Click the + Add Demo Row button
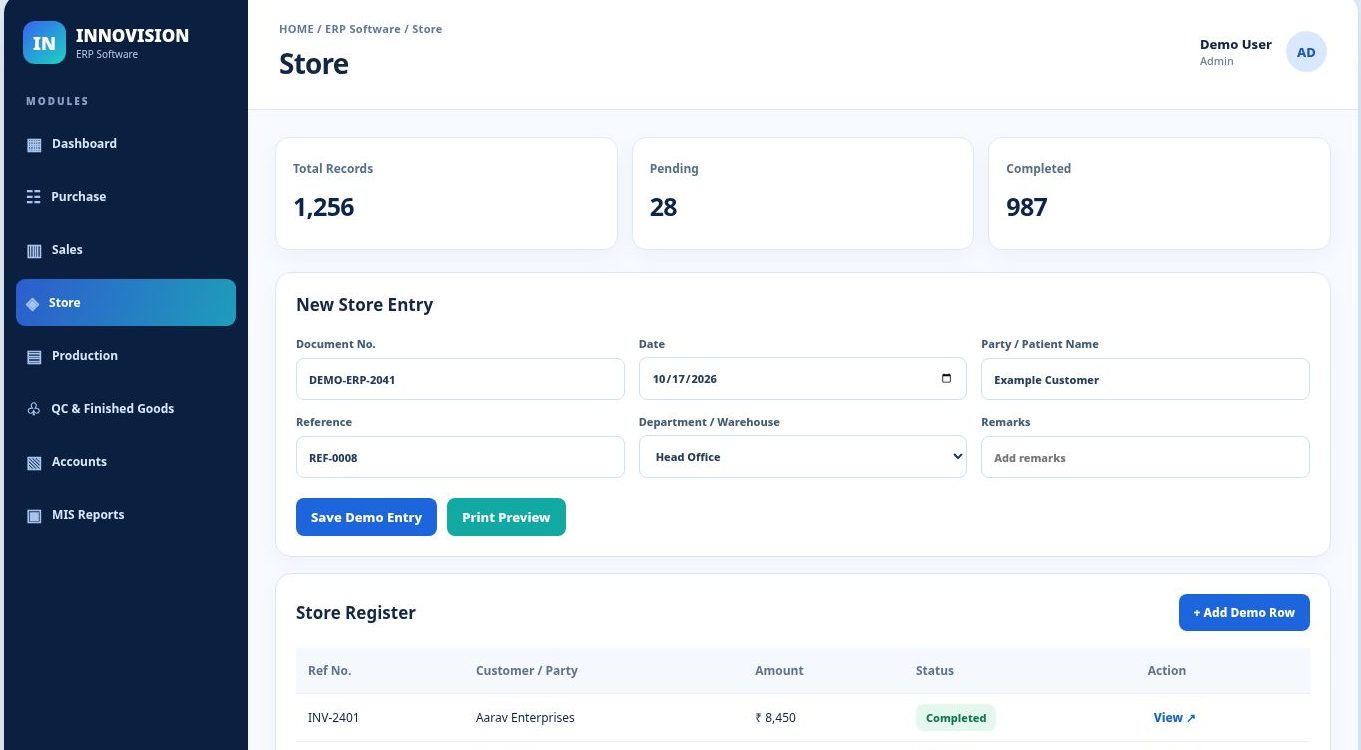1361x750 pixels. (1244, 612)
